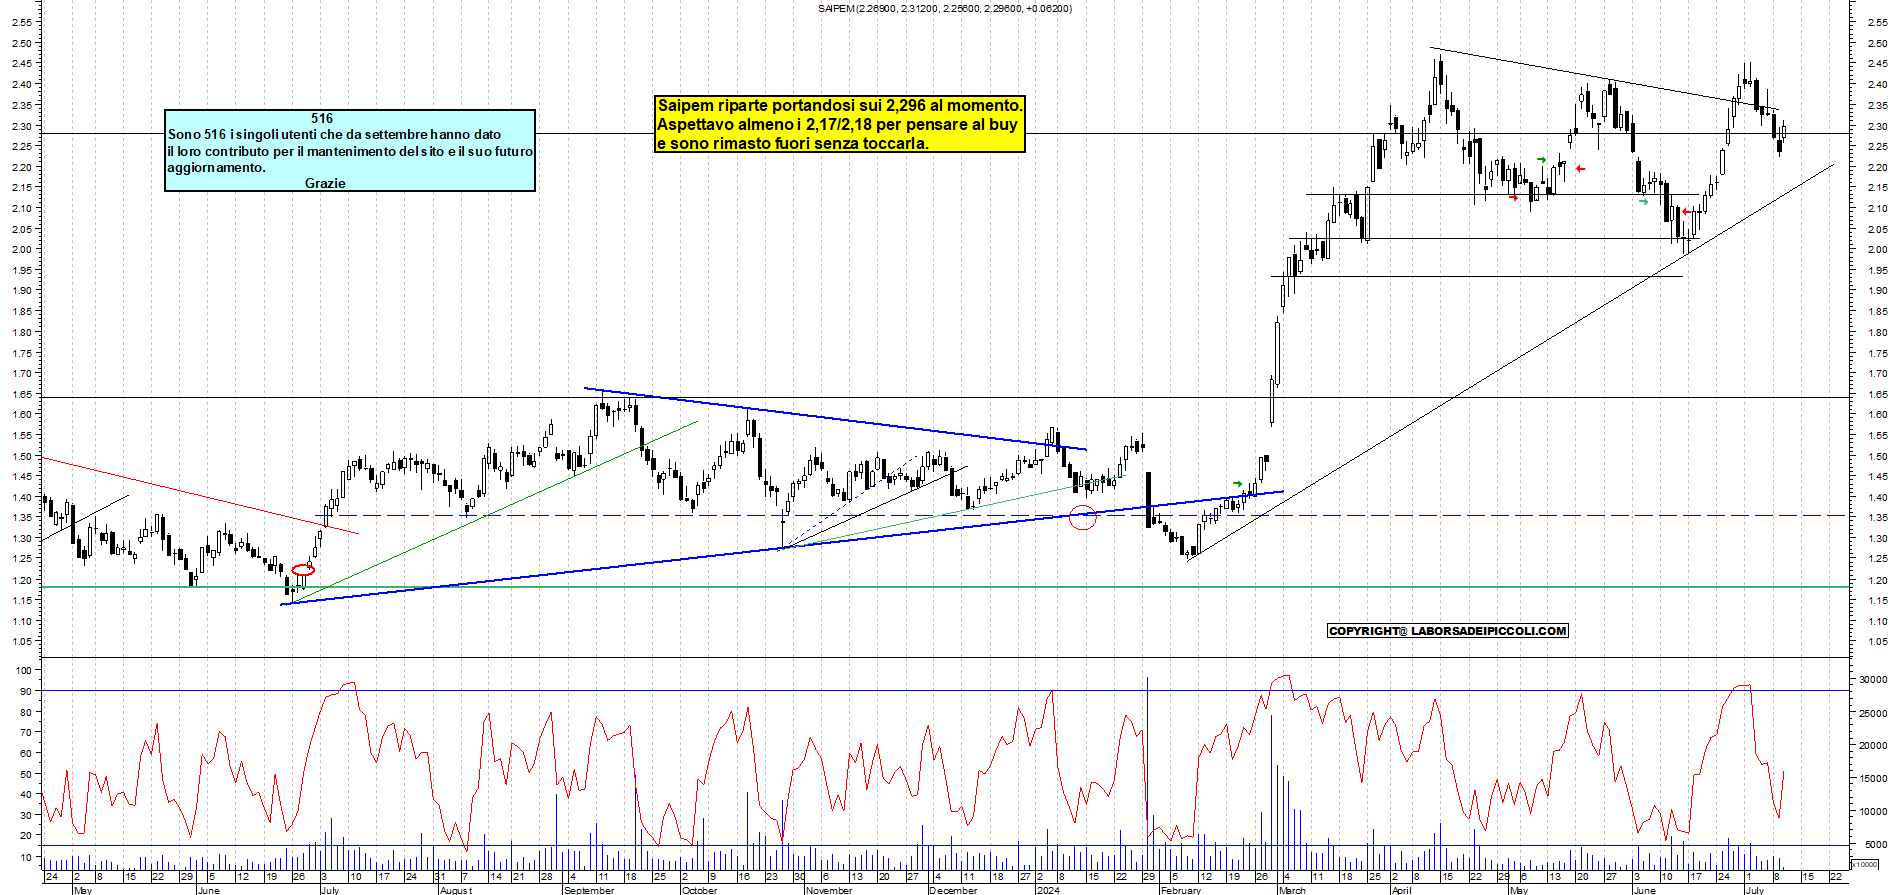Click 'Aspettavo almeno i 2,17/2,18' line
Viewport: 1890px width, 895px height.
coord(837,124)
